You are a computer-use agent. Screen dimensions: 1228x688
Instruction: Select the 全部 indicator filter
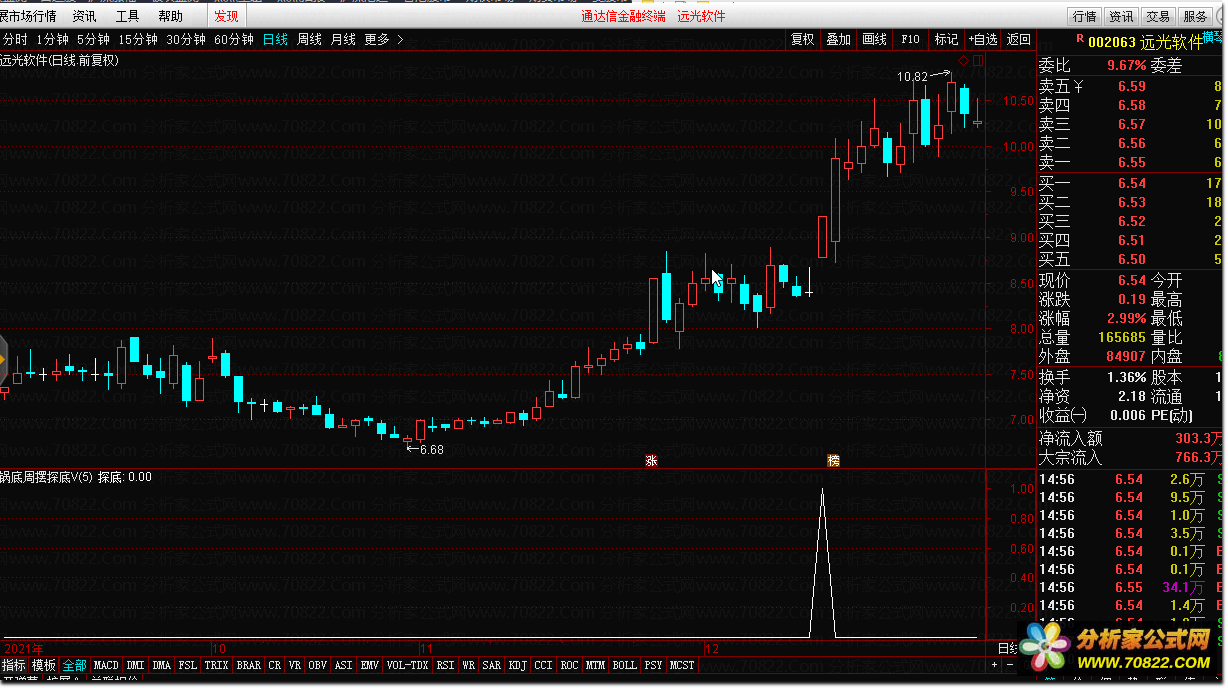[x=75, y=665]
